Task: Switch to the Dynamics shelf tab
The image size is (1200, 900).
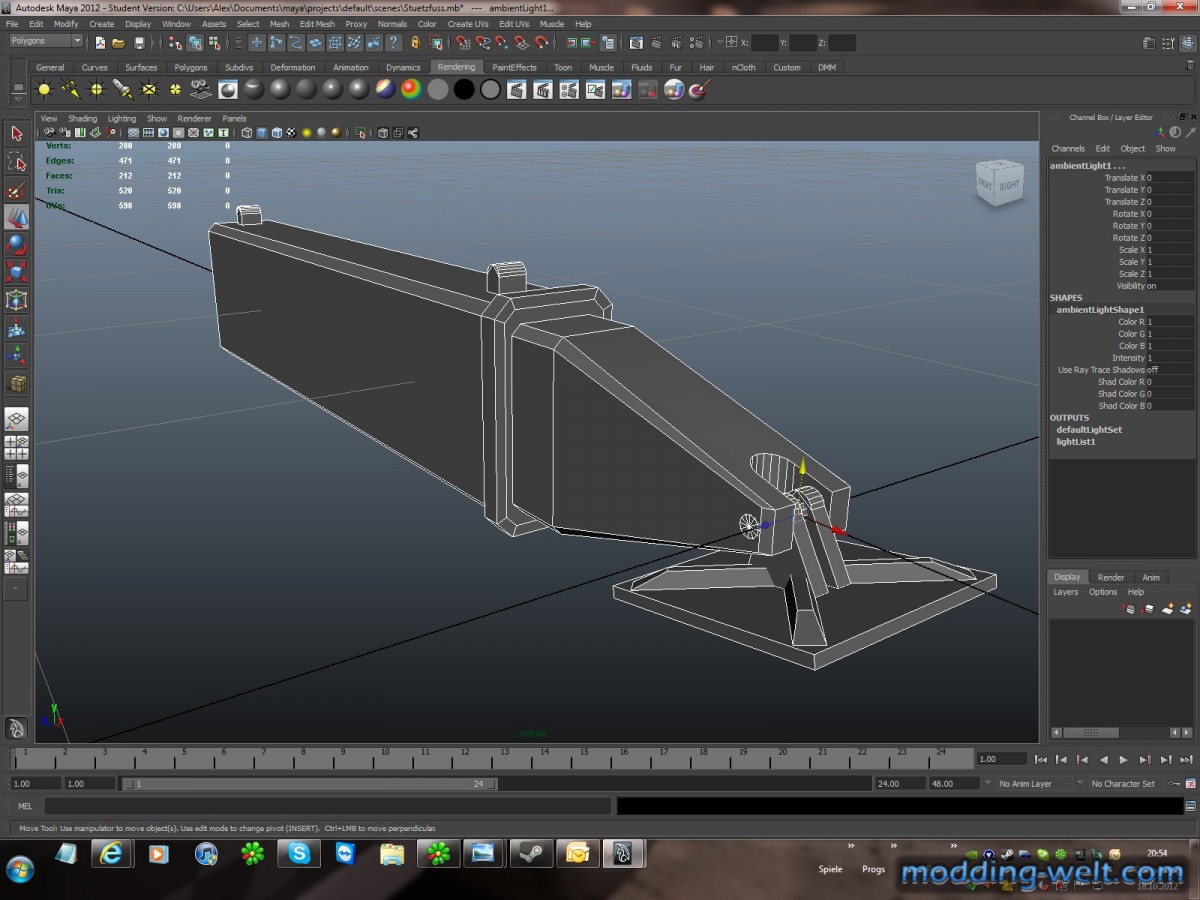Action: tap(403, 68)
